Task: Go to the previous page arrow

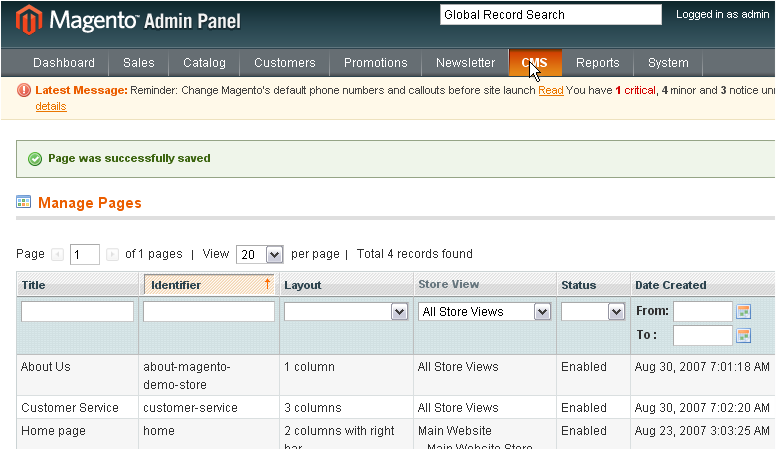Action: tap(58, 255)
